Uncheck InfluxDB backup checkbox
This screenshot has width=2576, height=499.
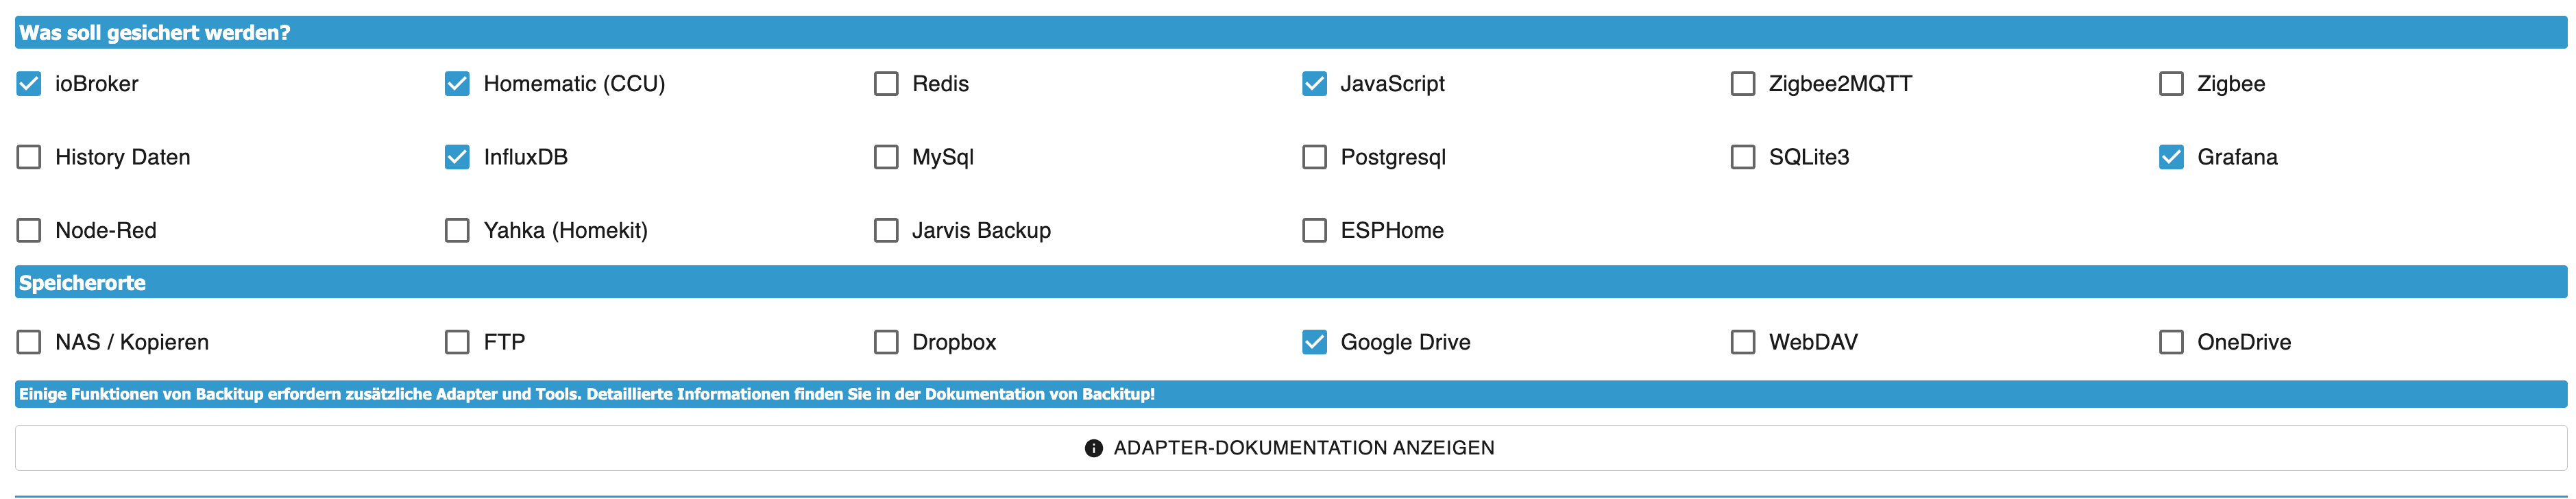pos(457,157)
